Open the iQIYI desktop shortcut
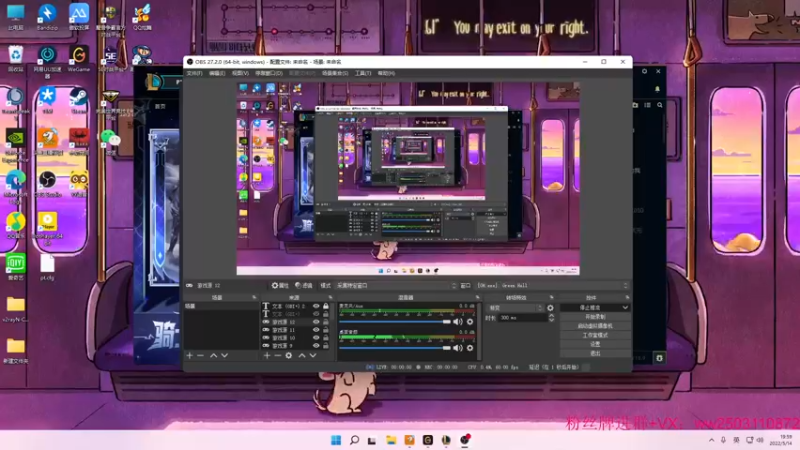Screen dimensions: 800x450 pos(15,267)
